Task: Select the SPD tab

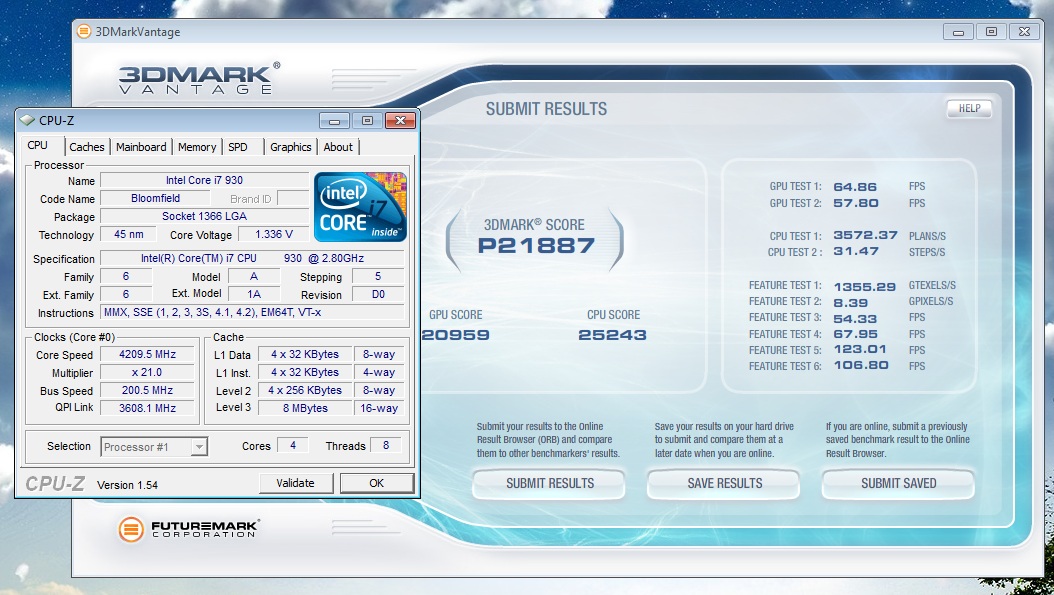Action: pos(238,147)
